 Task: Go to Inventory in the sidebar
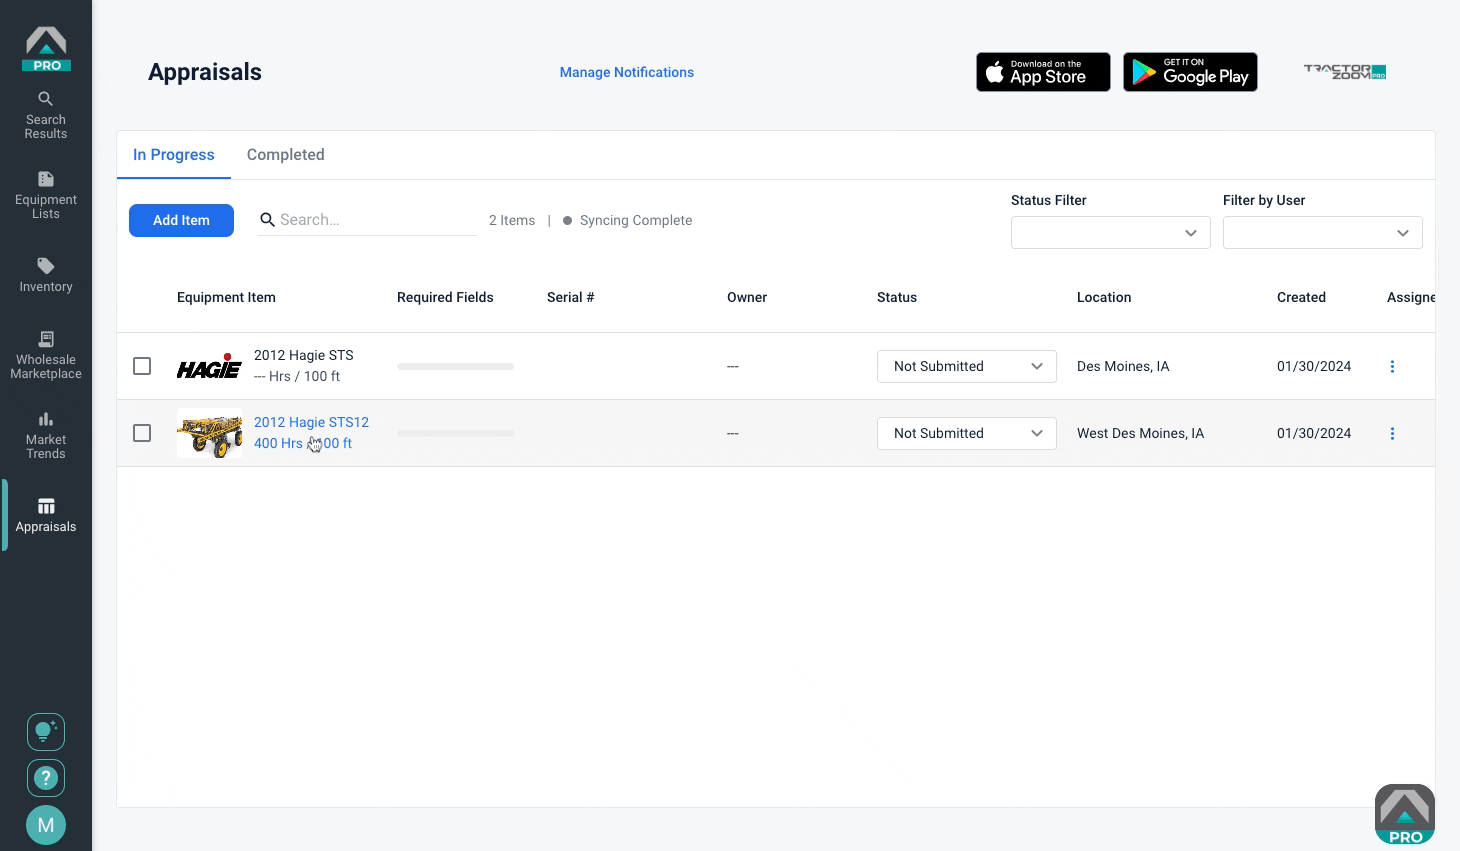click(x=46, y=276)
